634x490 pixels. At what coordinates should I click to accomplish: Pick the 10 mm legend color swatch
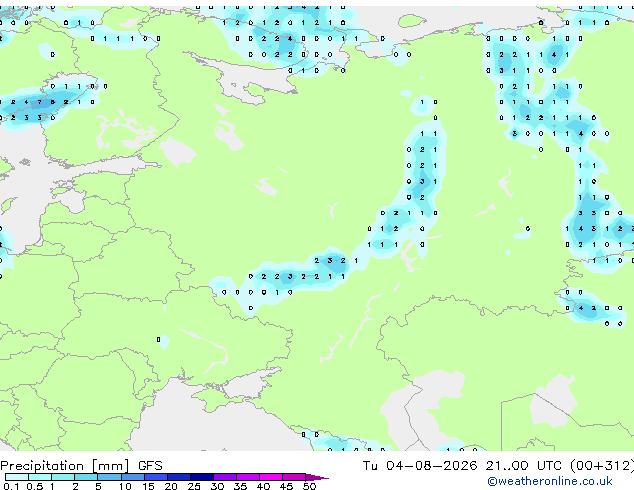tap(132, 477)
